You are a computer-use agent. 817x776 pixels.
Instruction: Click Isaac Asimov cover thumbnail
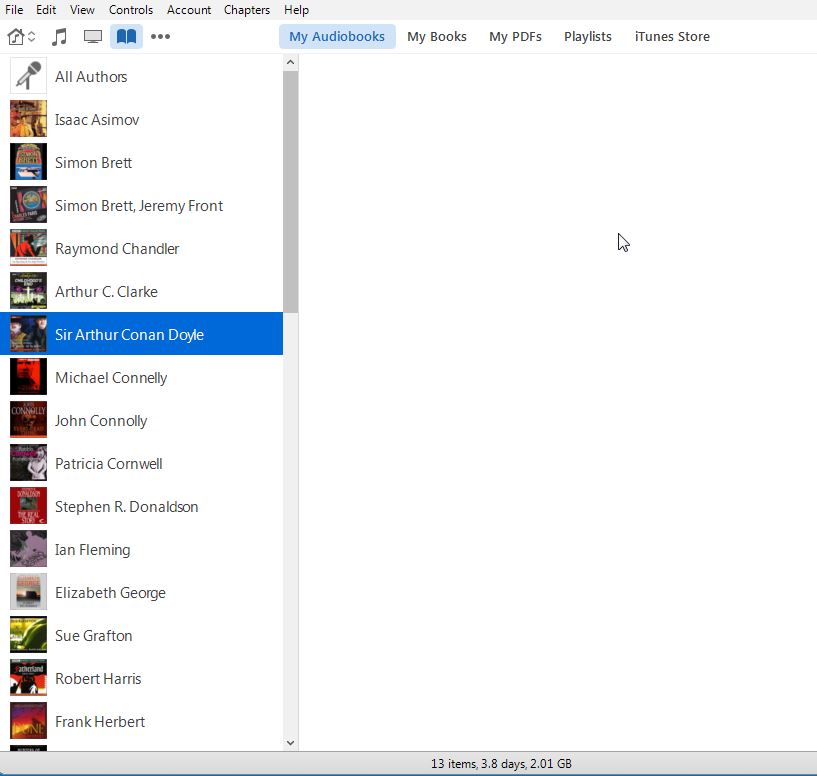(28, 119)
